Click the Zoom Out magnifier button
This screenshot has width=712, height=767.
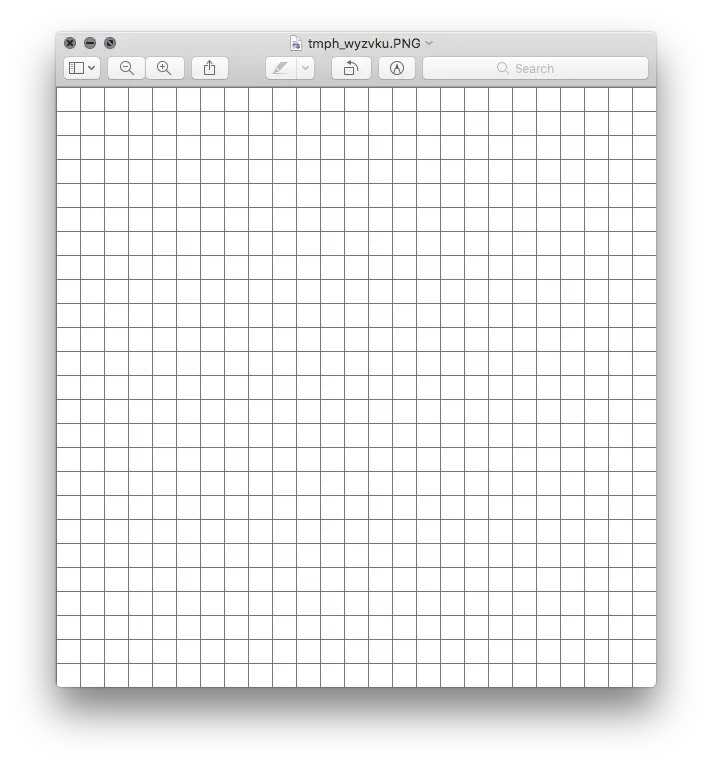coord(127,68)
